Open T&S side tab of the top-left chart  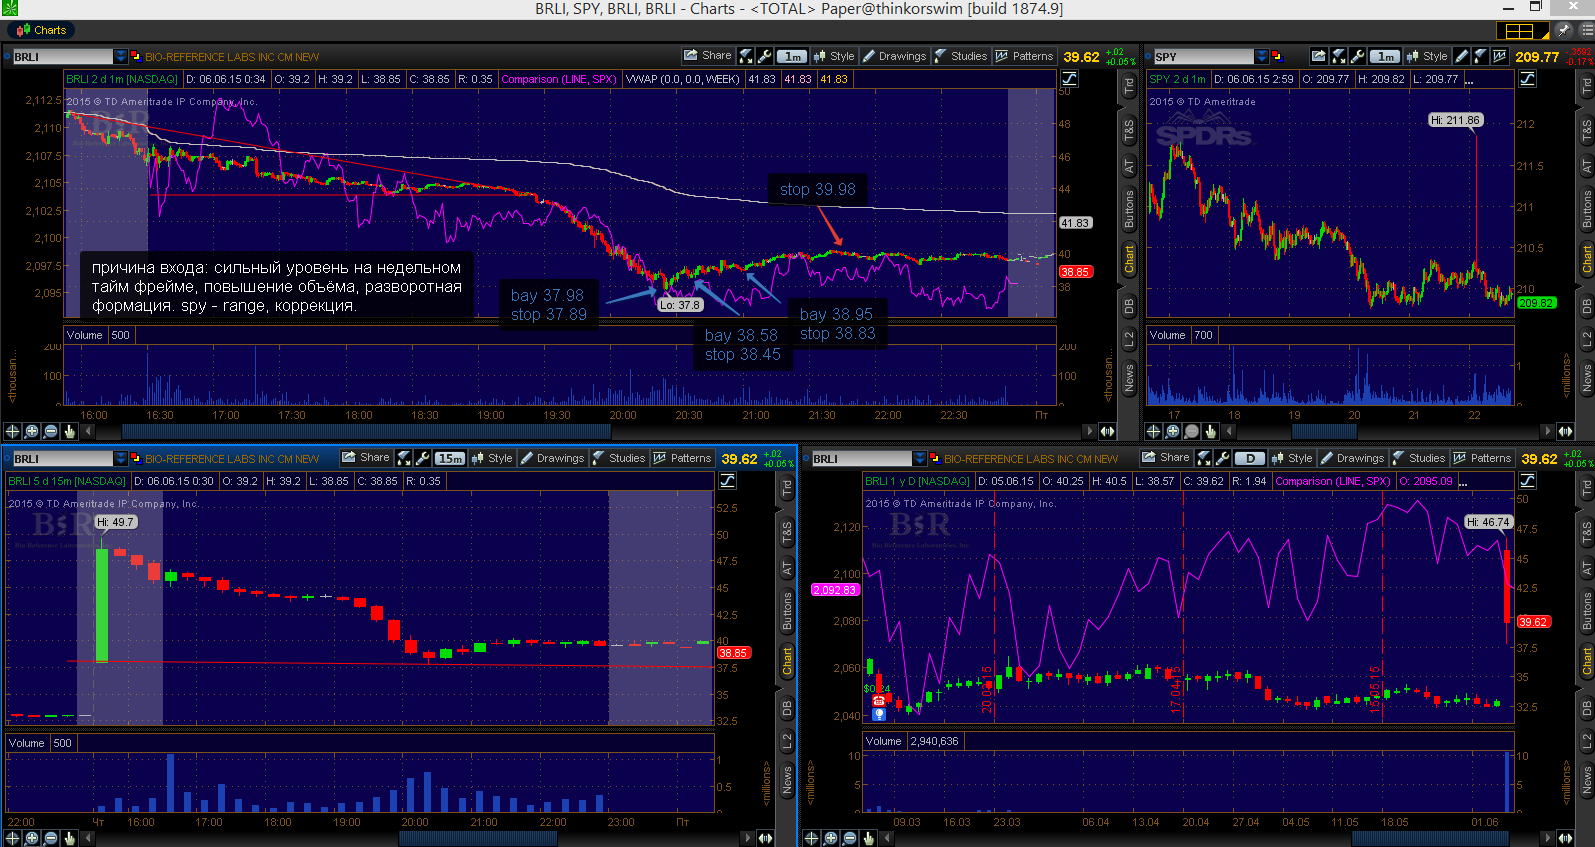point(1129,130)
